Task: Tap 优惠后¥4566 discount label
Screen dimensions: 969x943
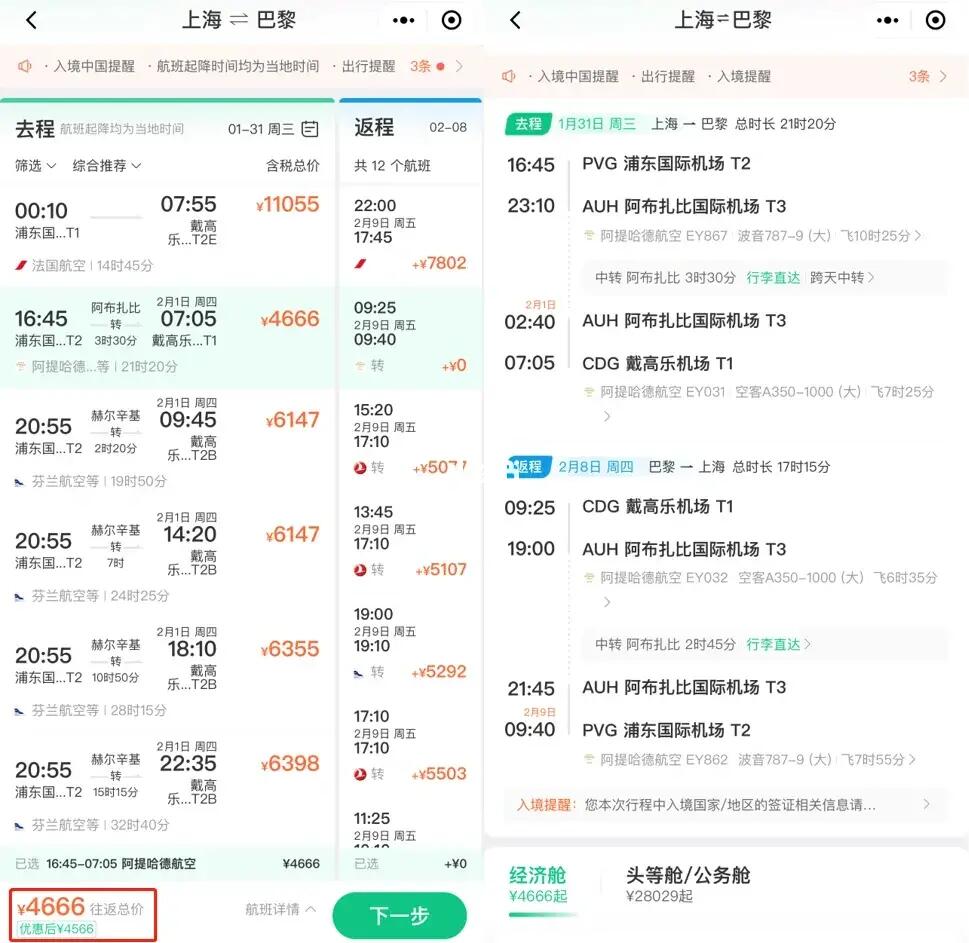Action: (56, 929)
